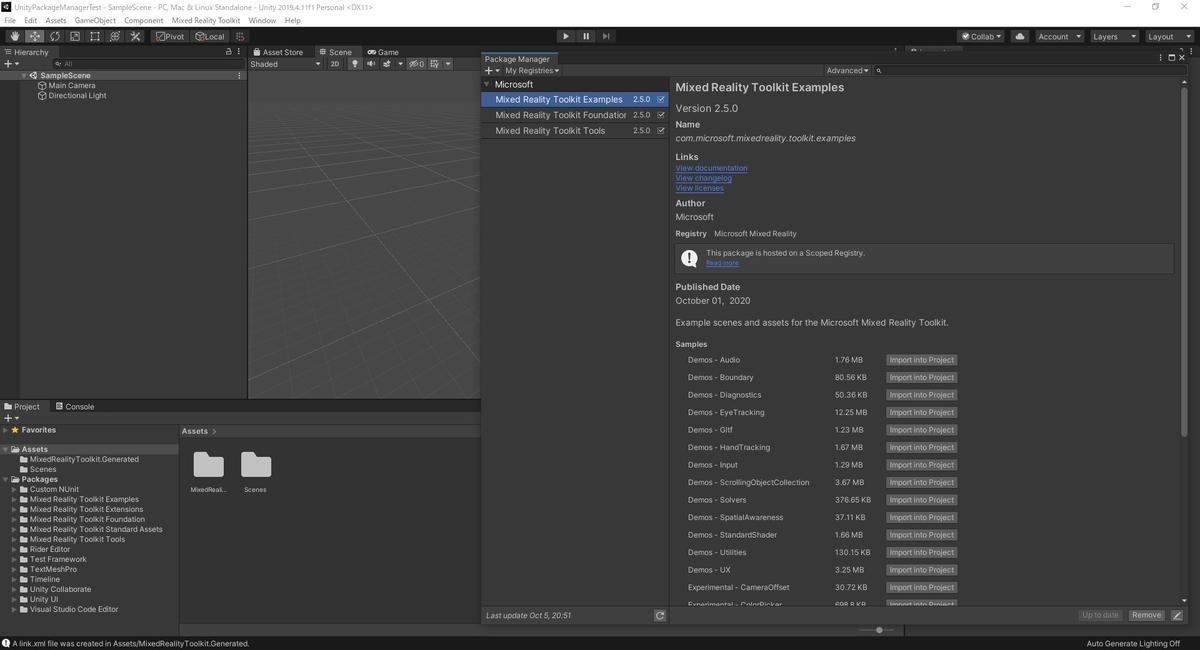The height and width of the screenshot is (650, 1200).
Task: Import Demos - Audio sample into project
Action: click(921, 360)
